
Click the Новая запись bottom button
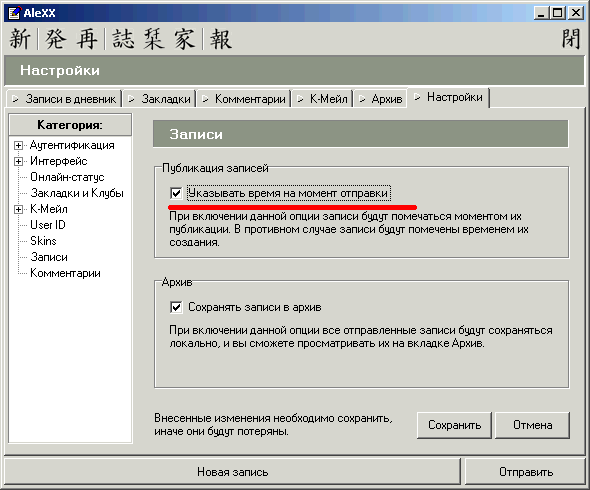(x=233, y=472)
